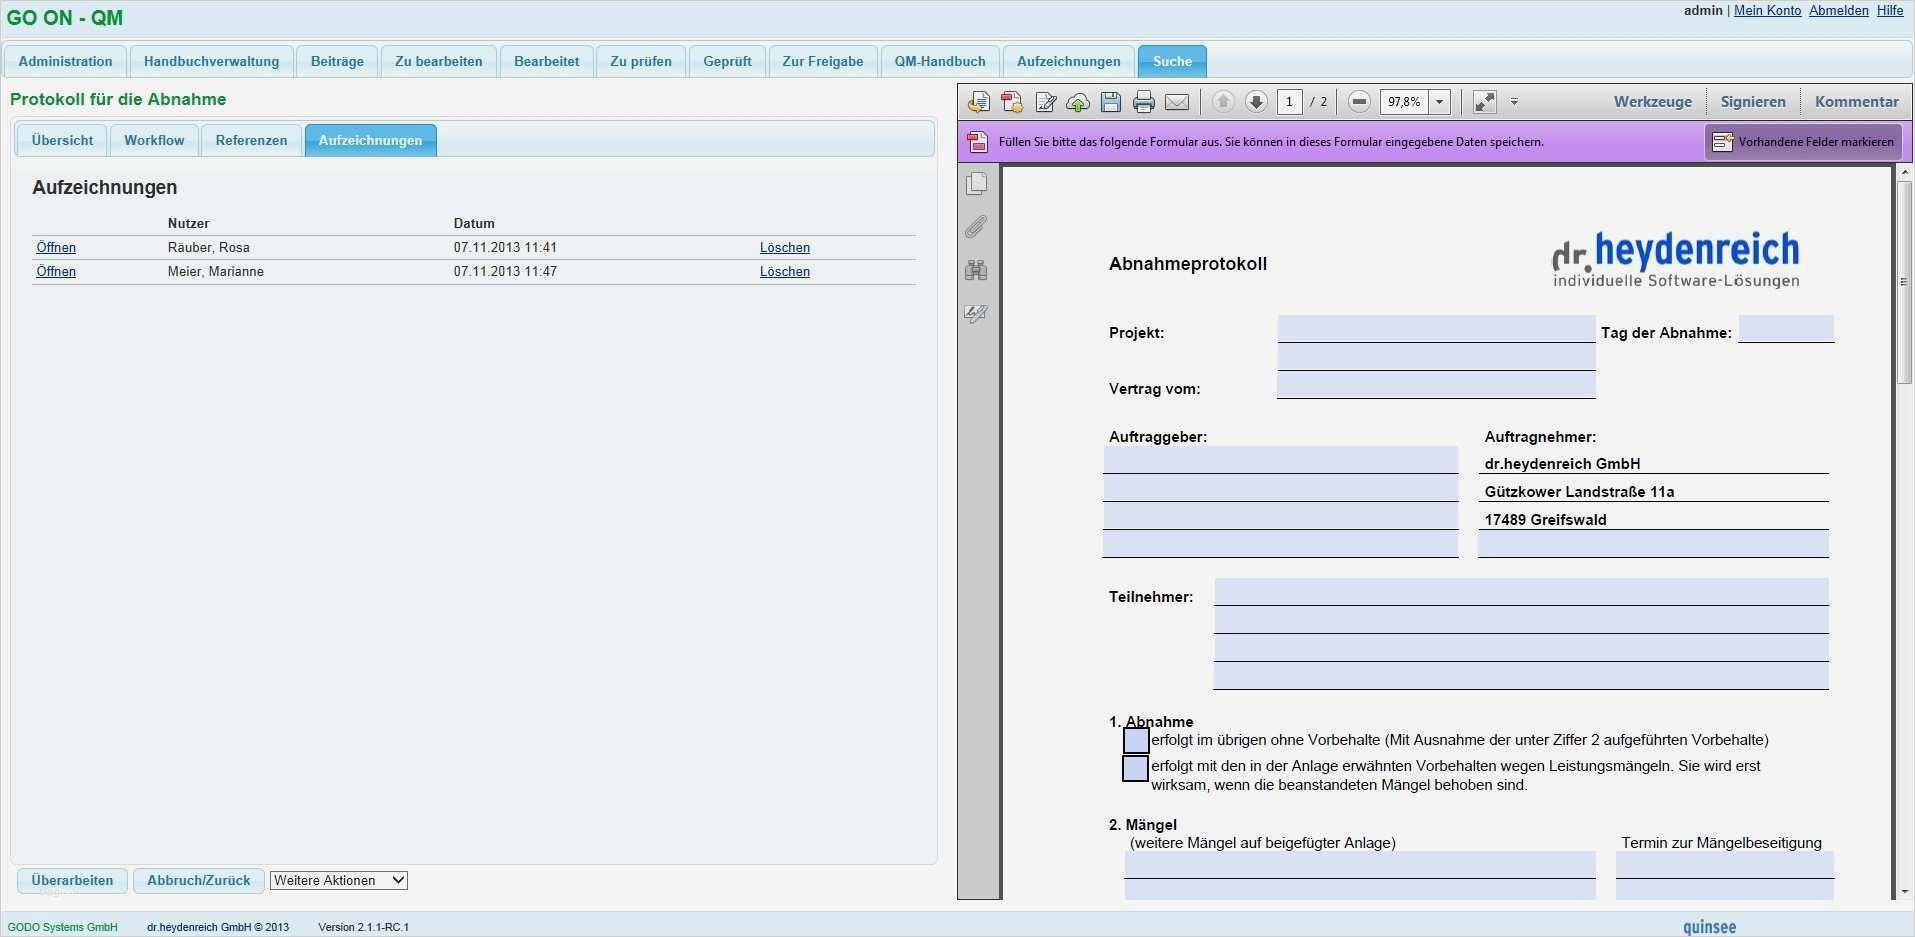Open the search binoculars panel
Image resolution: width=1915 pixels, height=937 pixels.
pos(977,270)
